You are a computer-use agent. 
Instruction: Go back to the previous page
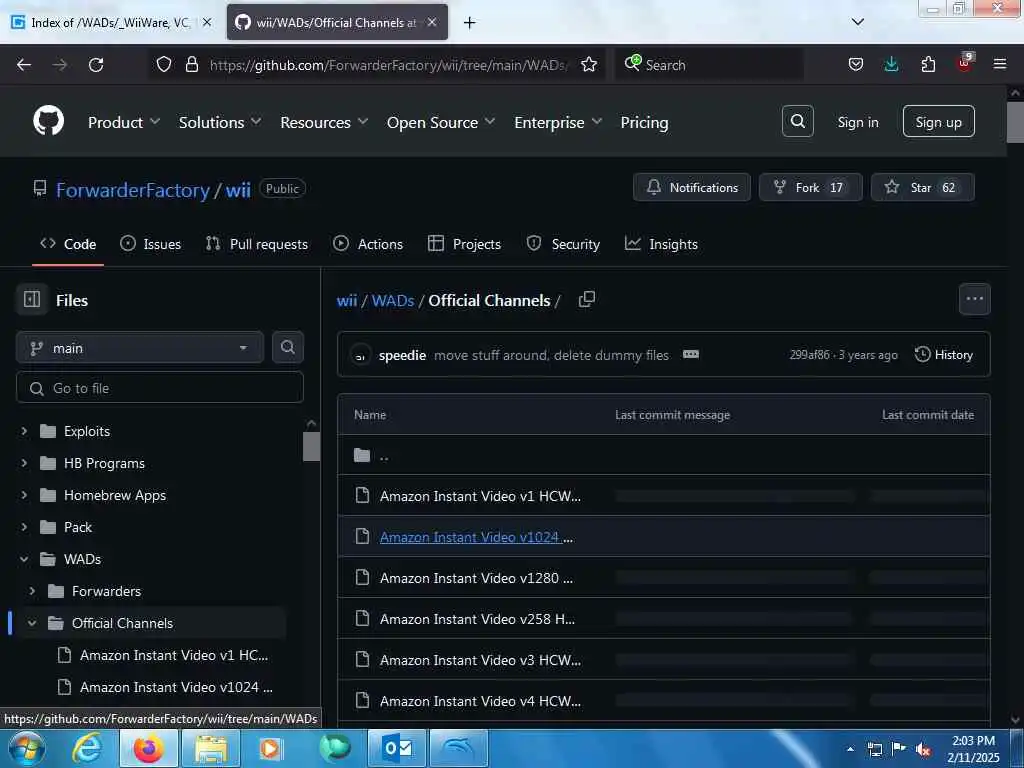click(24, 65)
